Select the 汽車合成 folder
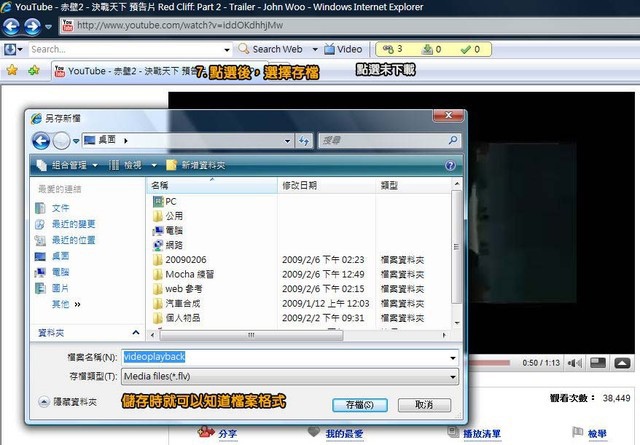640x445 pixels. (x=177, y=304)
